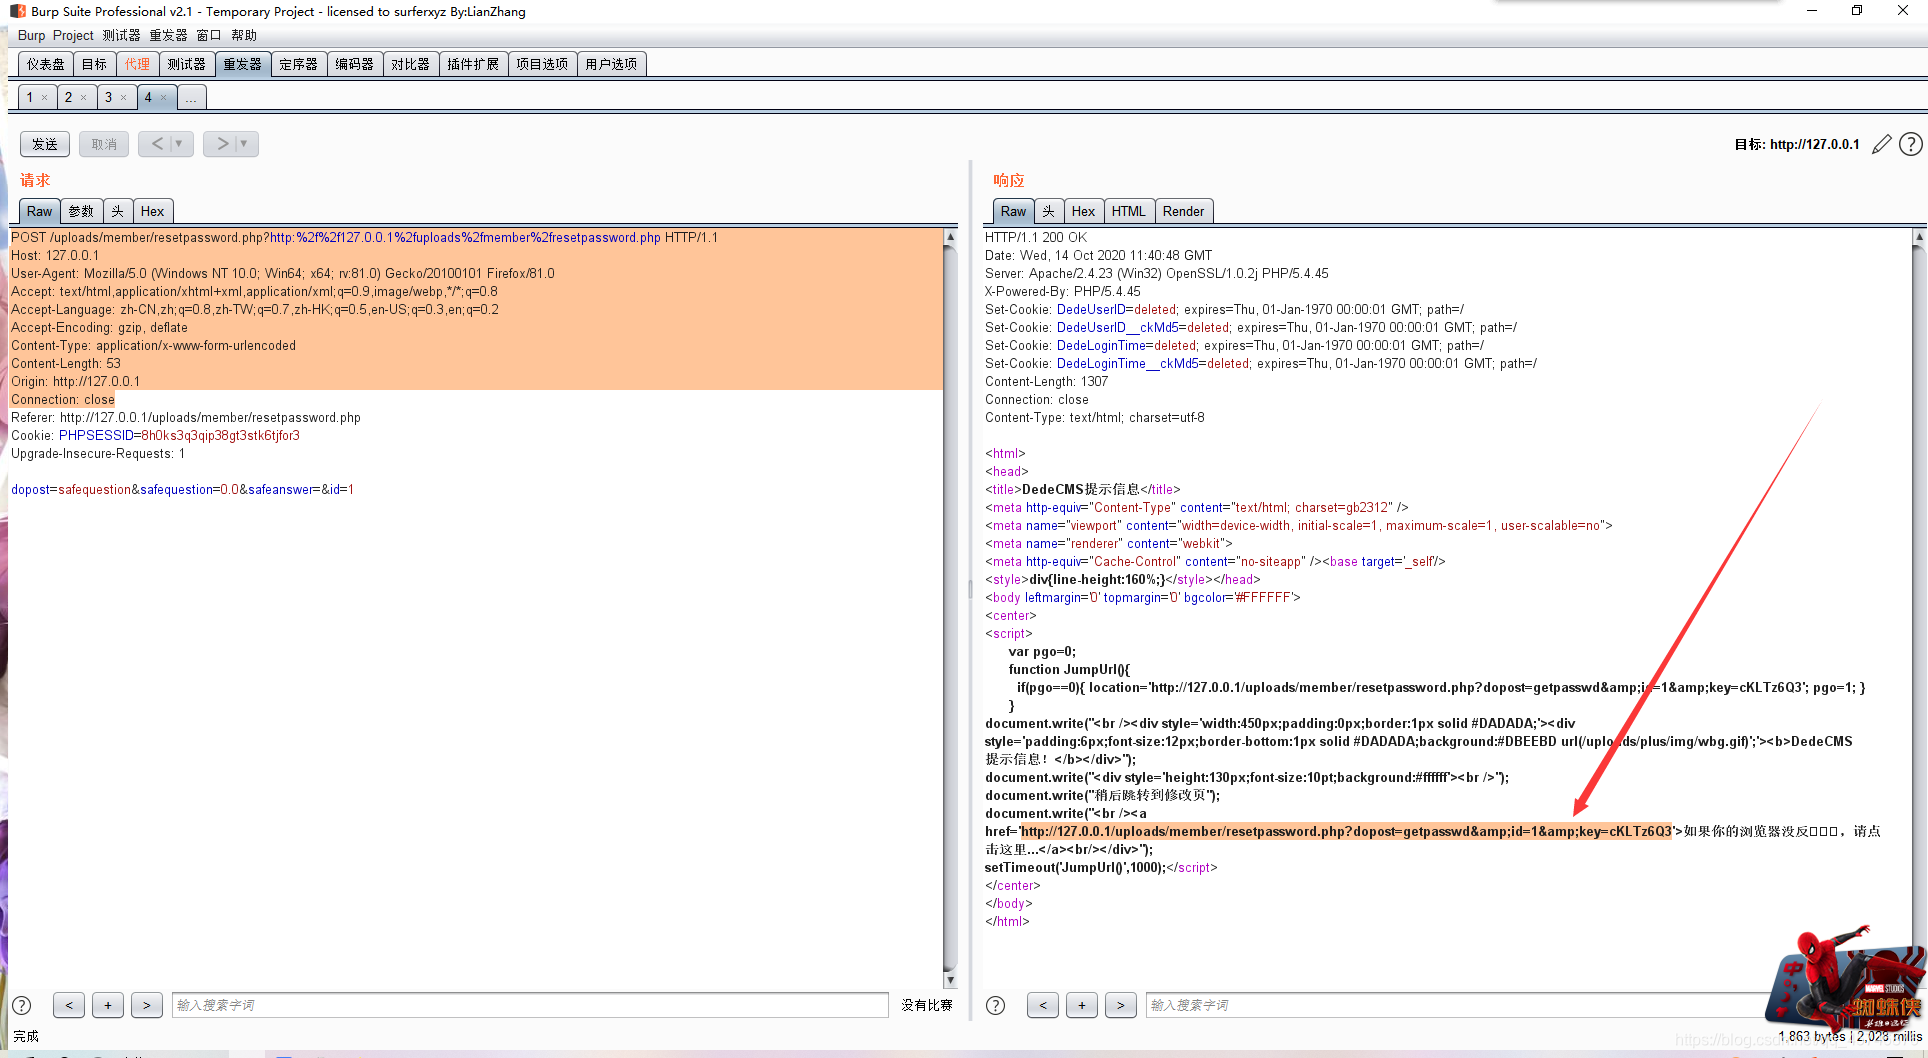1928x1058 pixels.
Task: Click the POST body line dopost=safequestion
Action: click(182, 490)
